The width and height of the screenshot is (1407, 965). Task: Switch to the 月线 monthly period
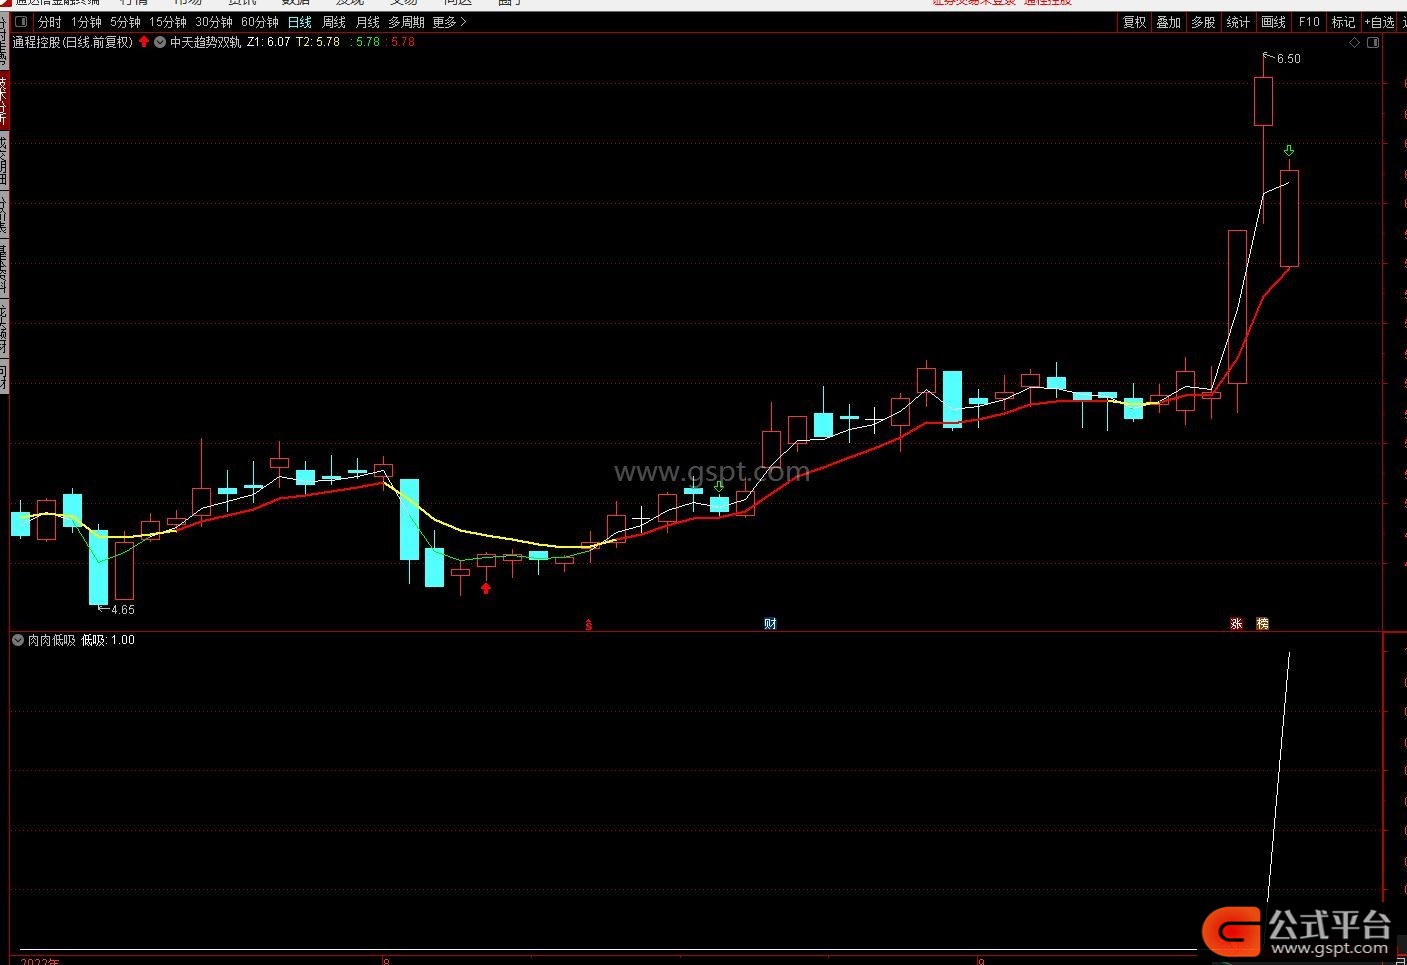tap(367, 22)
